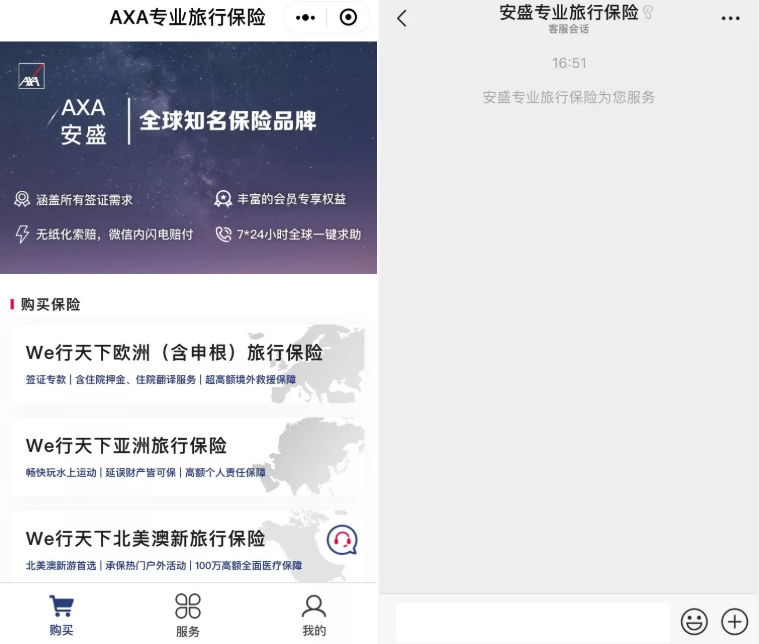Click the 畅快玩水上运动 subtitle under the Asia card
The height and width of the screenshot is (644, 759).
(x=61, y=473)
